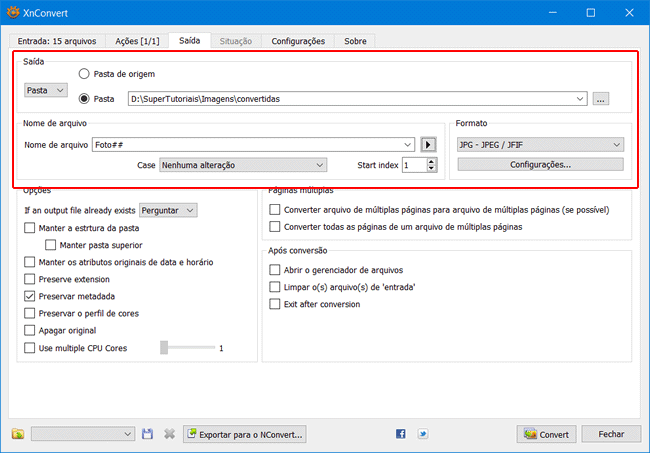Switch to the Configurações tab
Screen dimensions: 650x453
[298, 41]
